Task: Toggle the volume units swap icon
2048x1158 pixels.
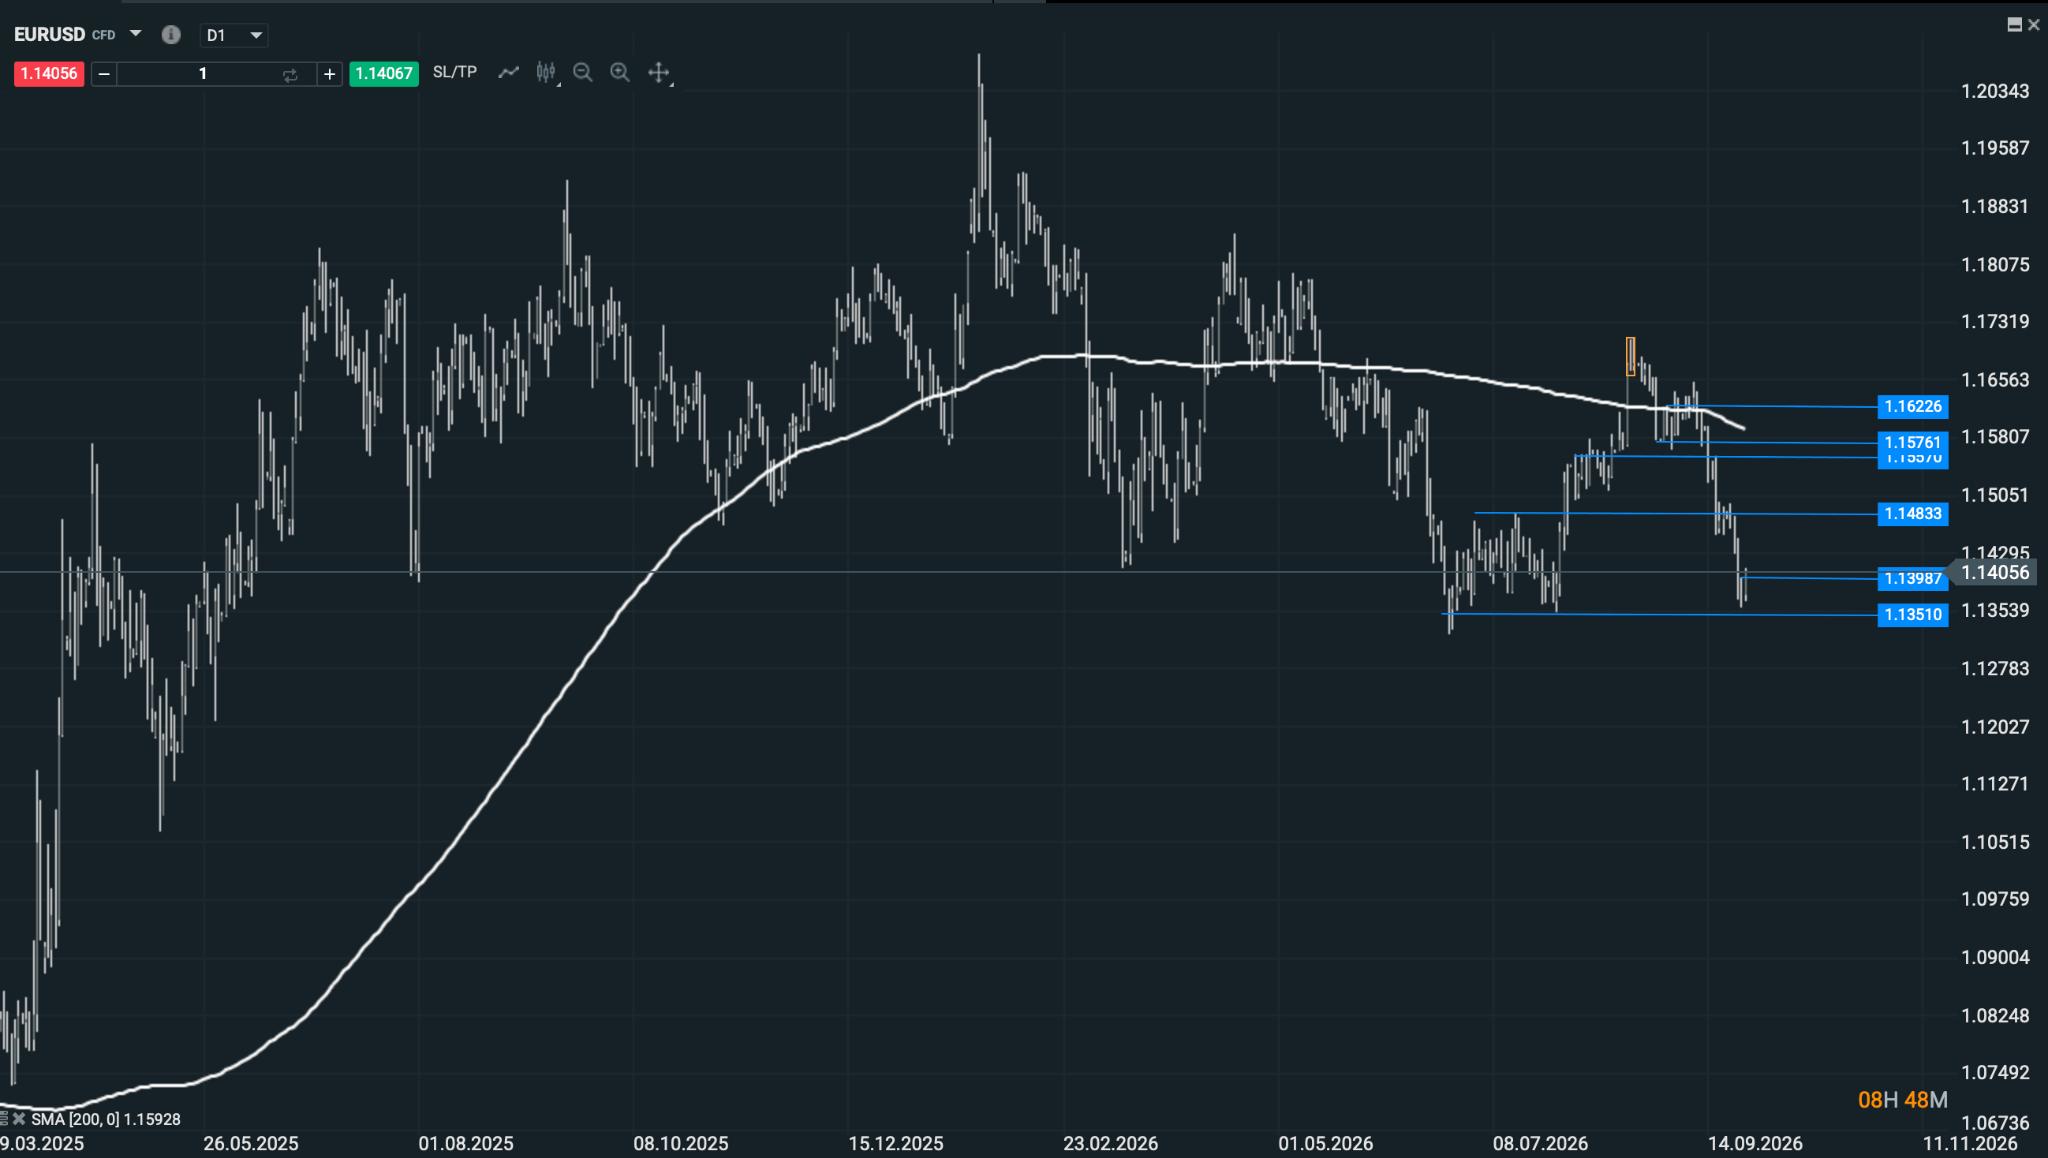Action: [x=290, y=75]
